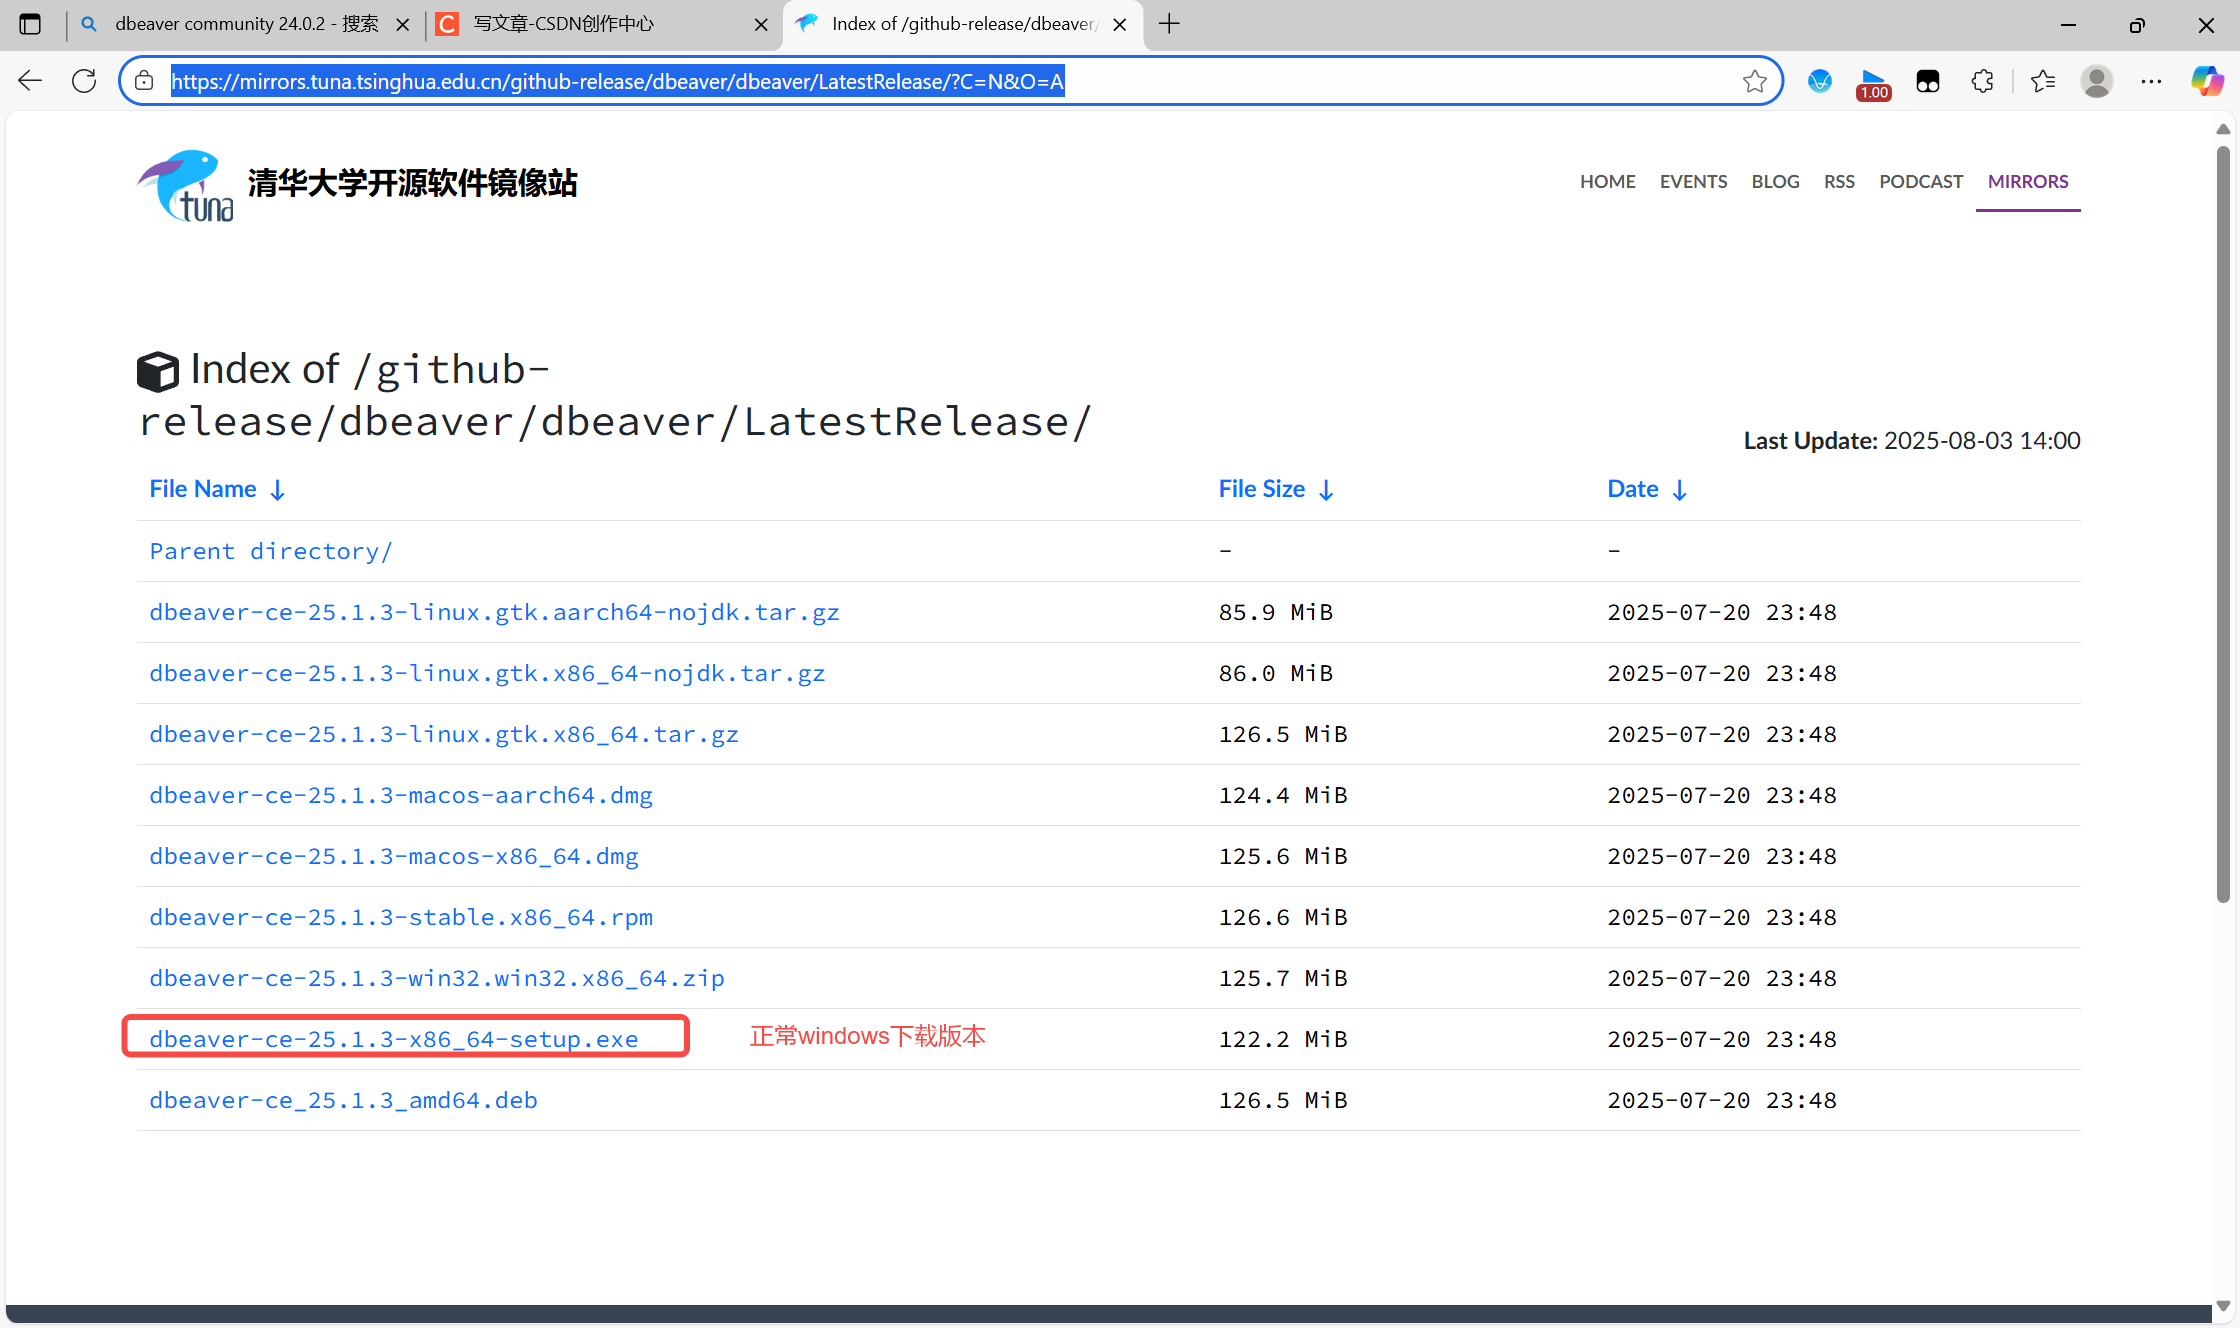
Task: Select the Index of /github-release tab
Action: pyautogui.click(x=963, y=24)
